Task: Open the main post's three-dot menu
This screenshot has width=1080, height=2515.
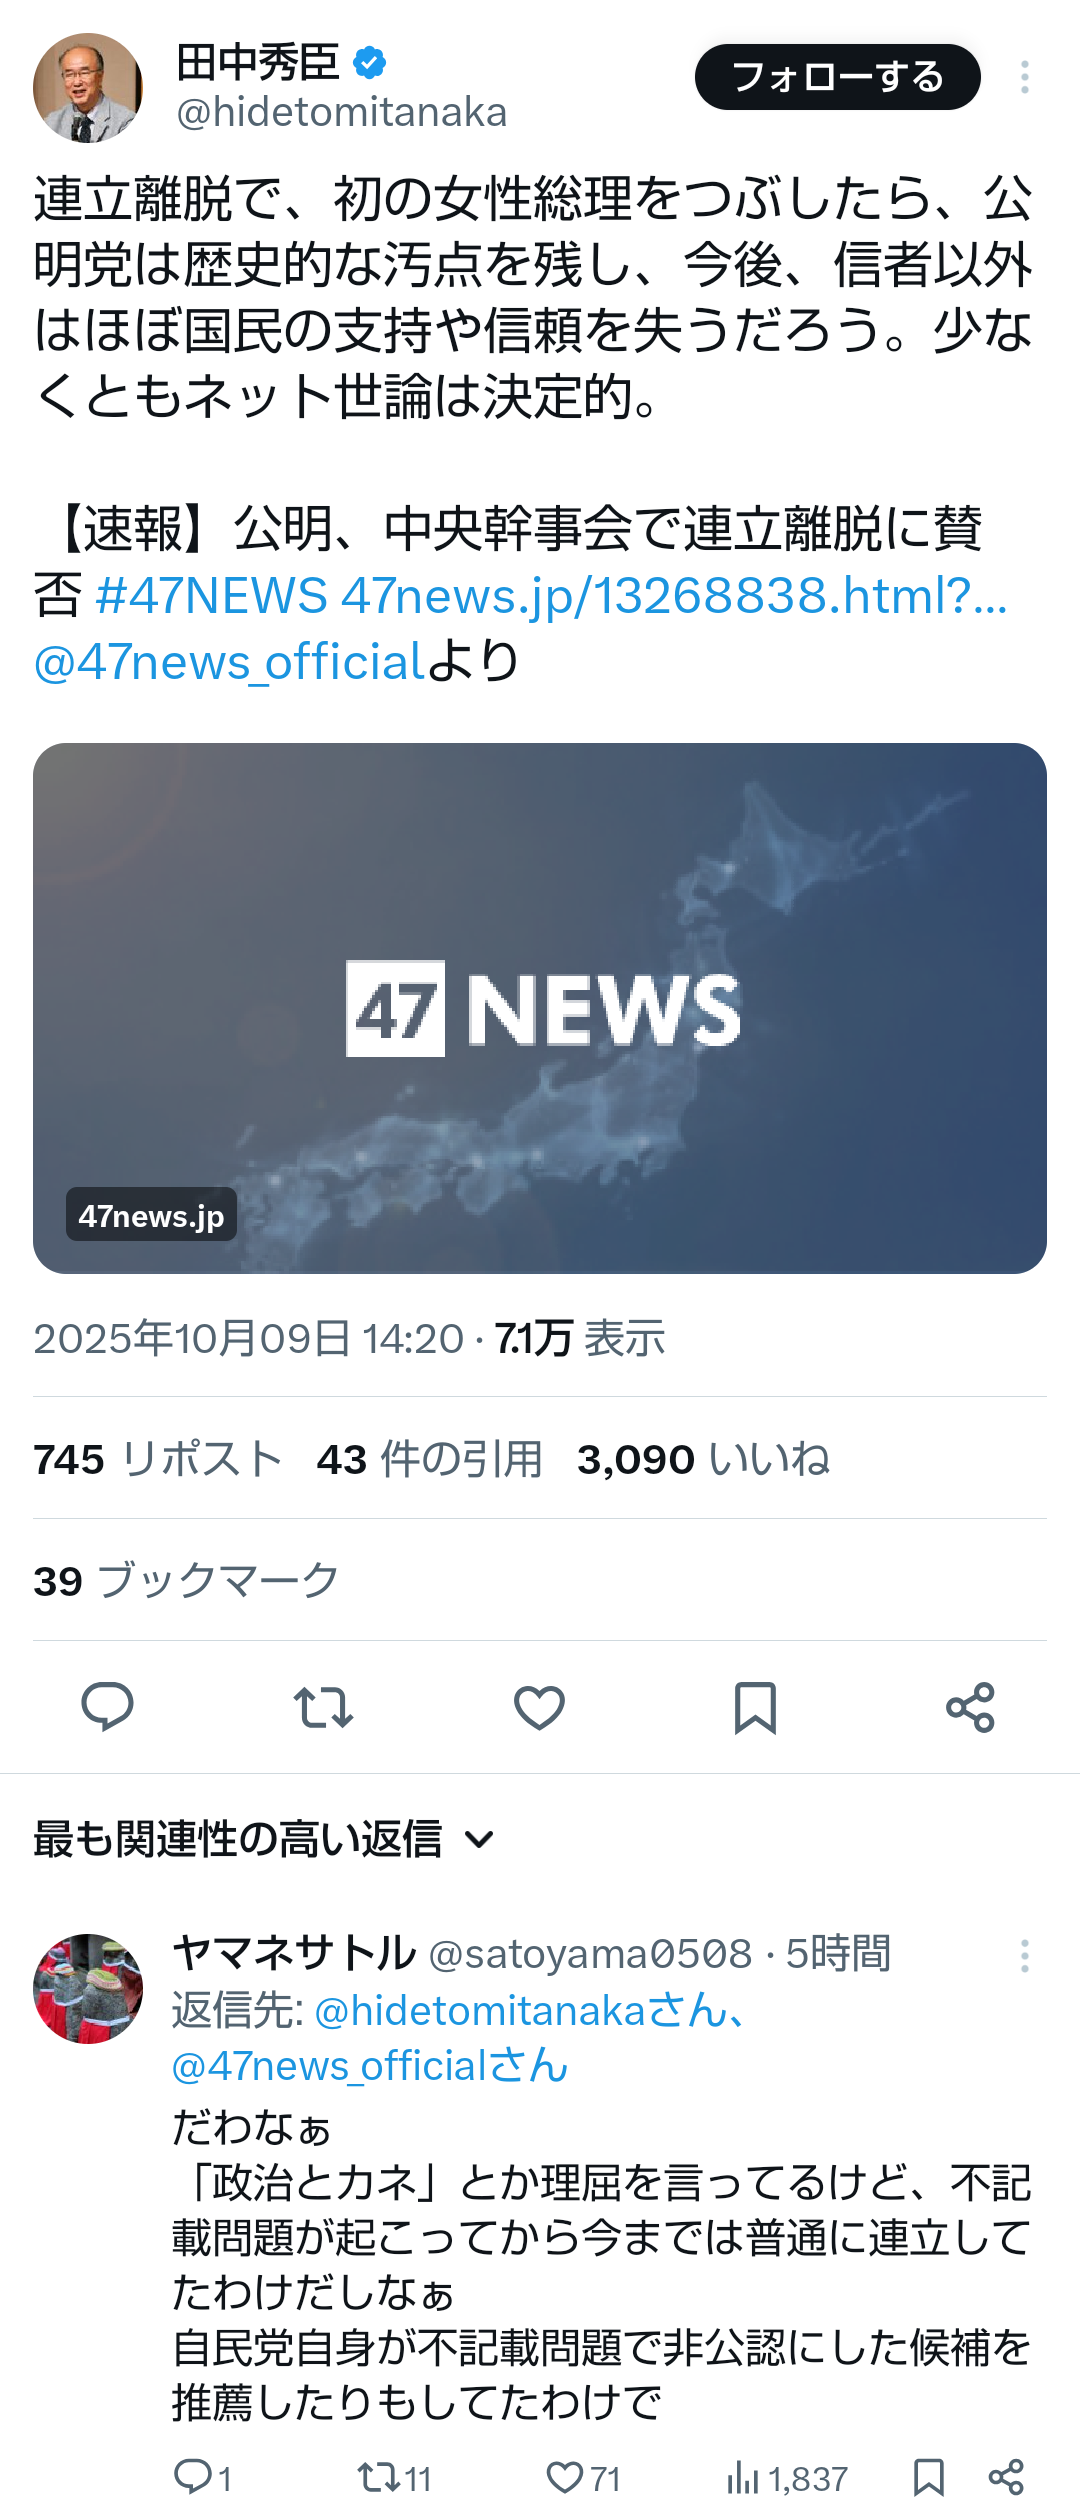Action: coord(1024,77)
